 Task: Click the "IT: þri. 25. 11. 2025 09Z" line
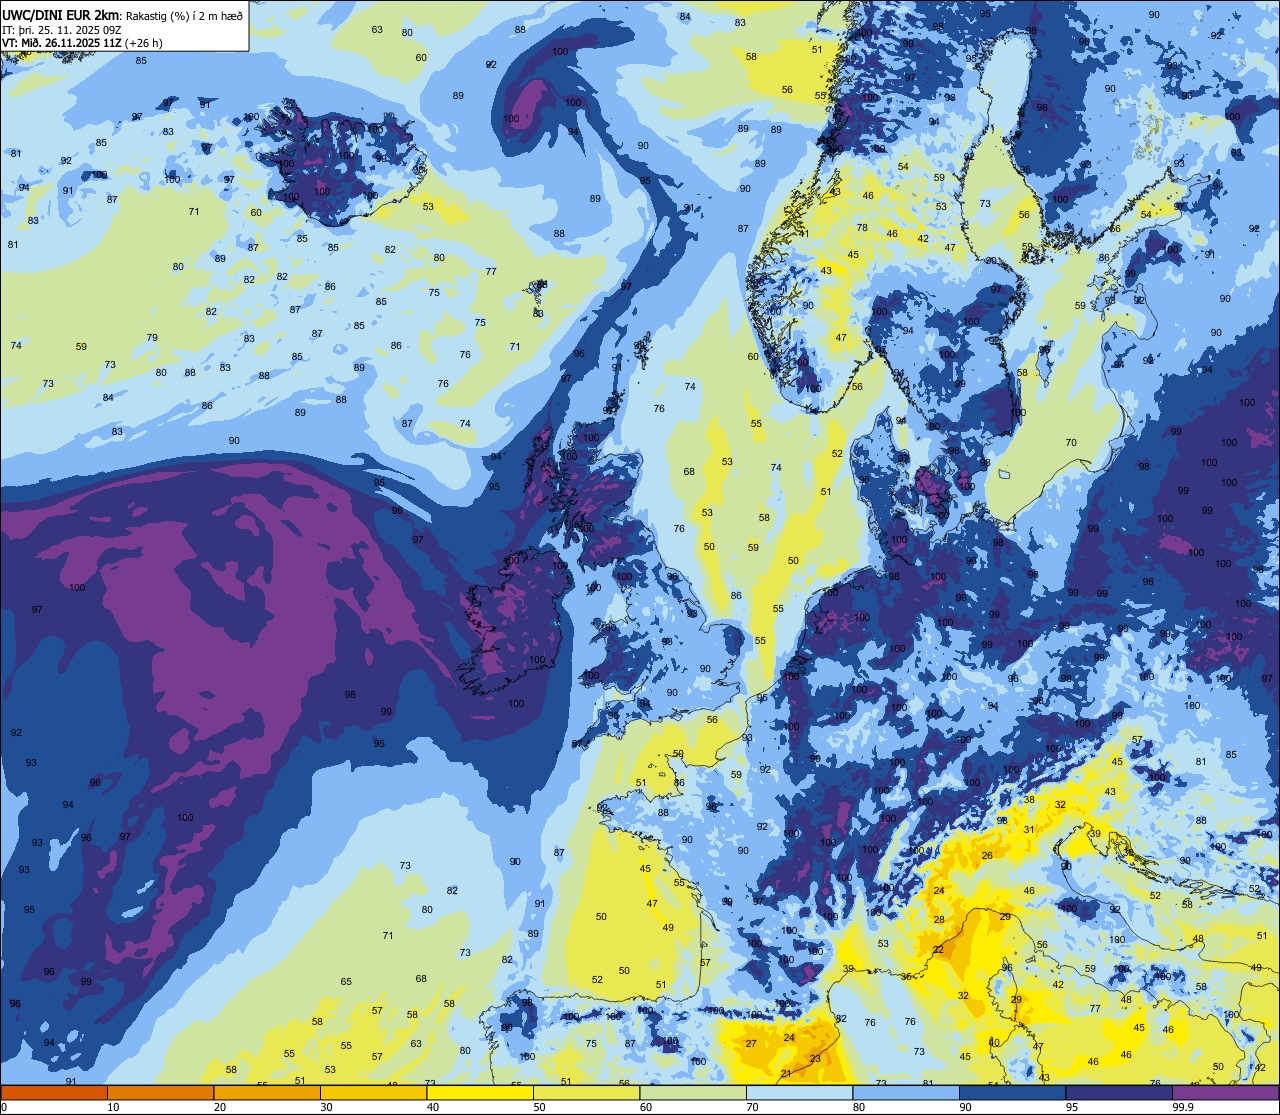(61, 29)
